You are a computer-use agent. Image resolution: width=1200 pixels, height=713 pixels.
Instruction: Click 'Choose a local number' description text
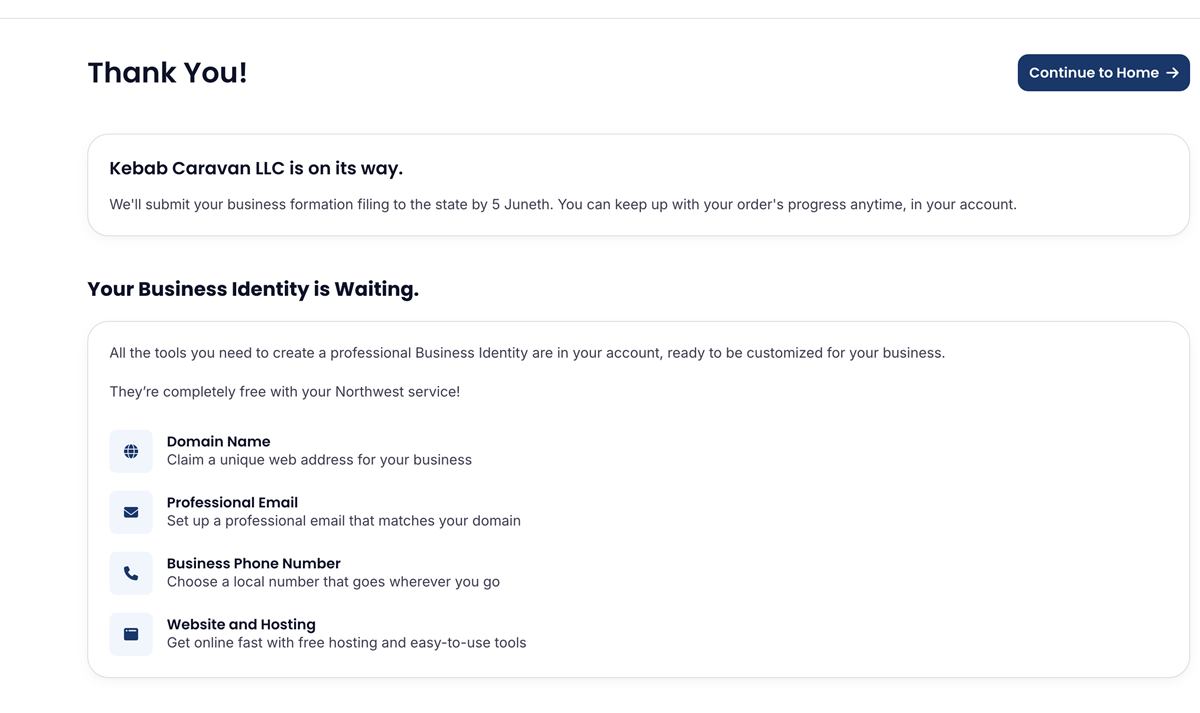(x=333, y=582)
